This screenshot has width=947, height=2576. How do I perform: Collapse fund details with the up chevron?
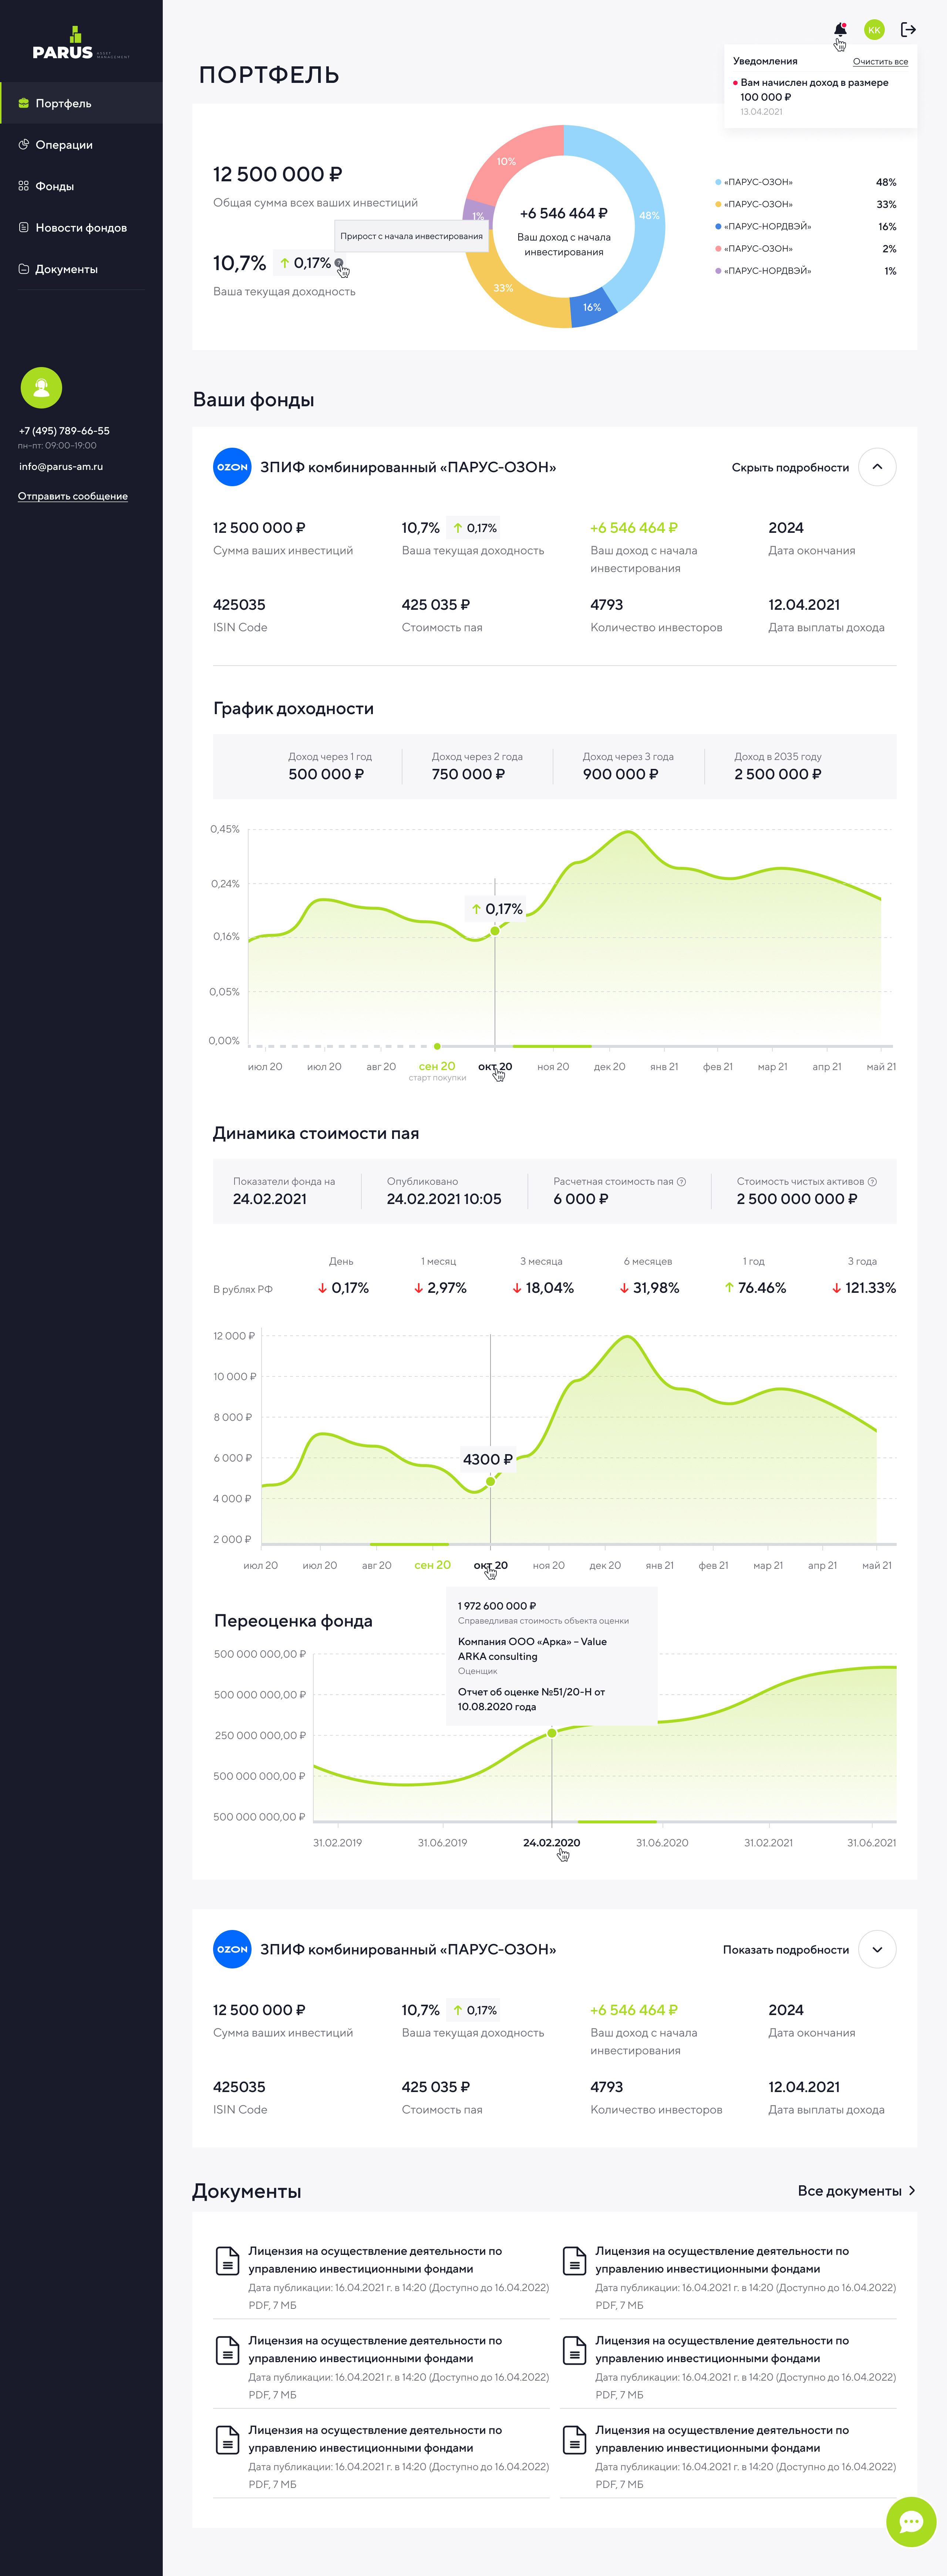(x=877, y=467)
